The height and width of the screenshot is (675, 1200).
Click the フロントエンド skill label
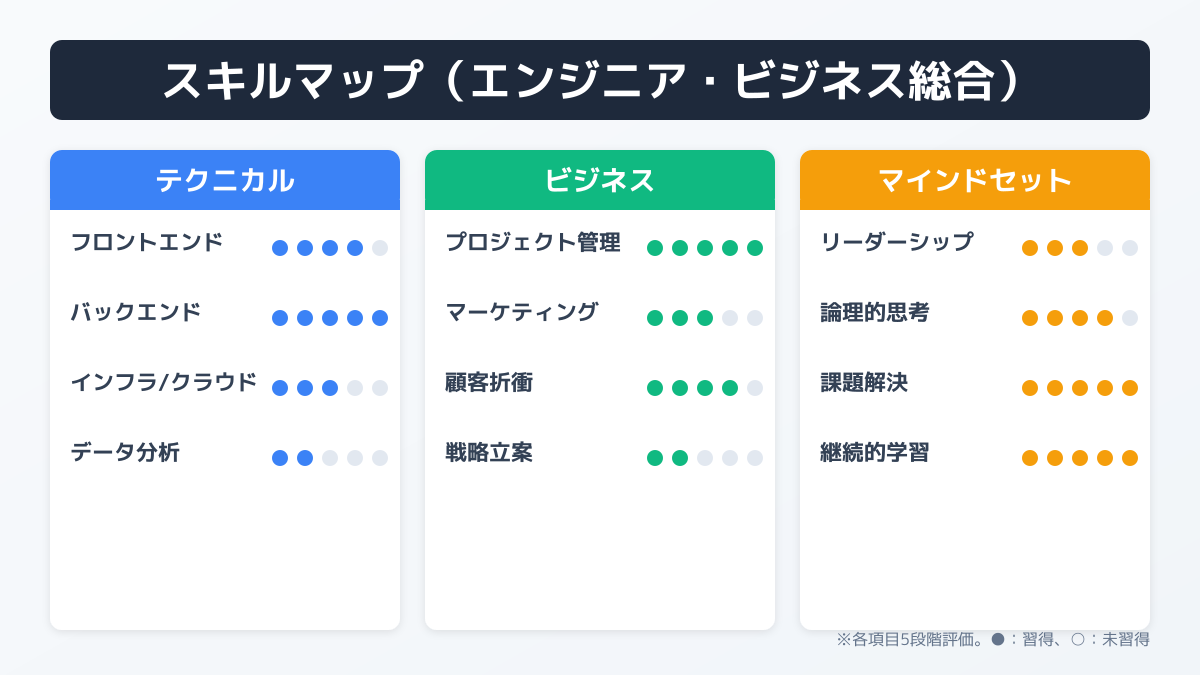click(x=147, y=242)
